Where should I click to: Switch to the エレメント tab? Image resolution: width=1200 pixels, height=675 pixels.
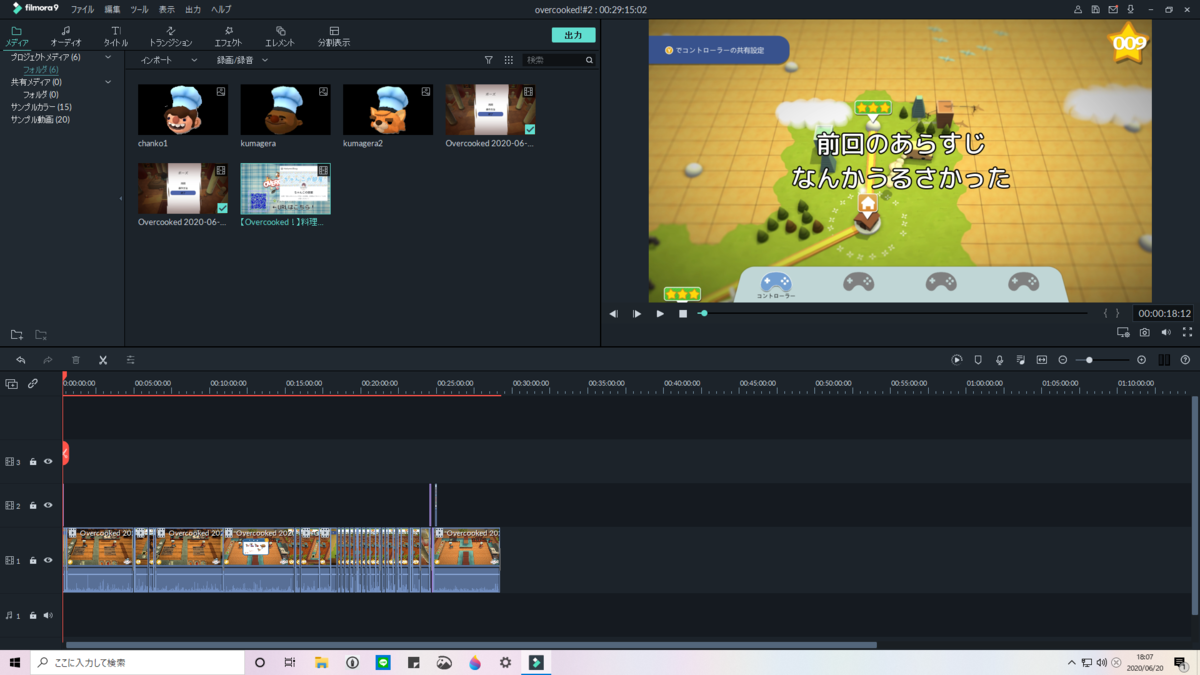[x=280, y=37]
